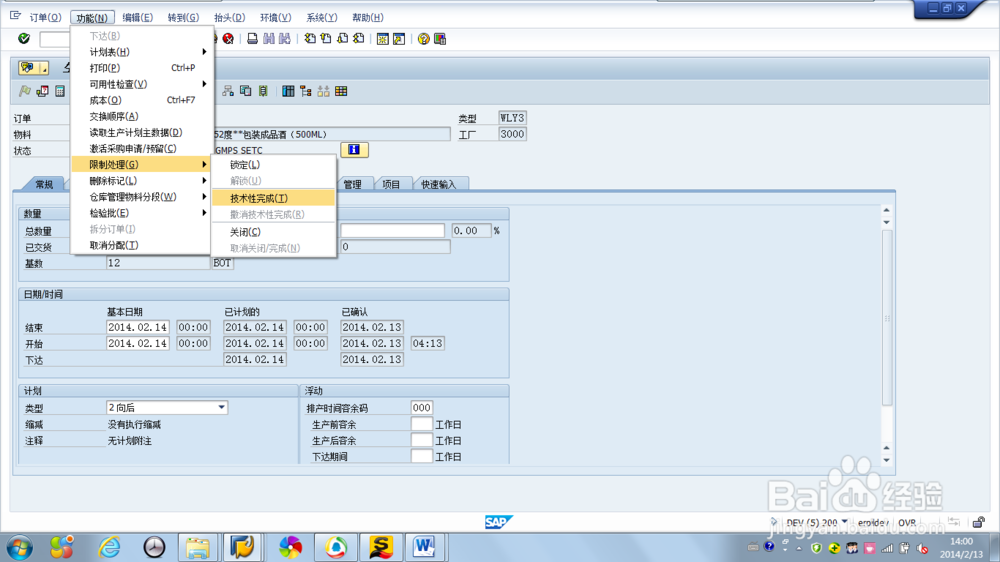
Task: Click the flag release icon in application toolbar
Action: [x=25, y=91]
